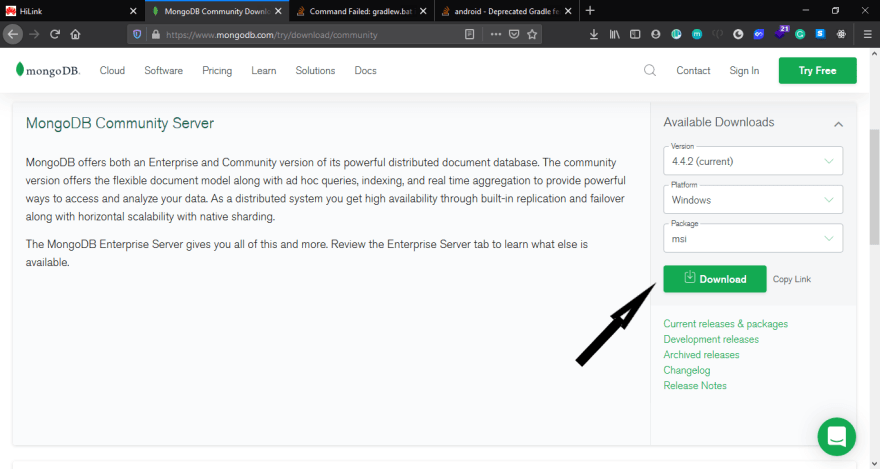
Task: Open Development releases link
Action: [711, 339]
